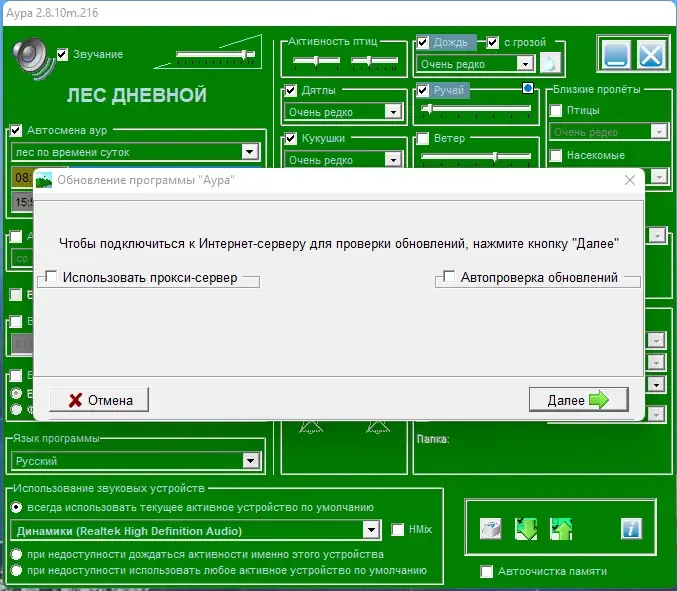Enable Автоочистка памяти checkbox
The height and width of the screenshot is (591, 677).
487,571
